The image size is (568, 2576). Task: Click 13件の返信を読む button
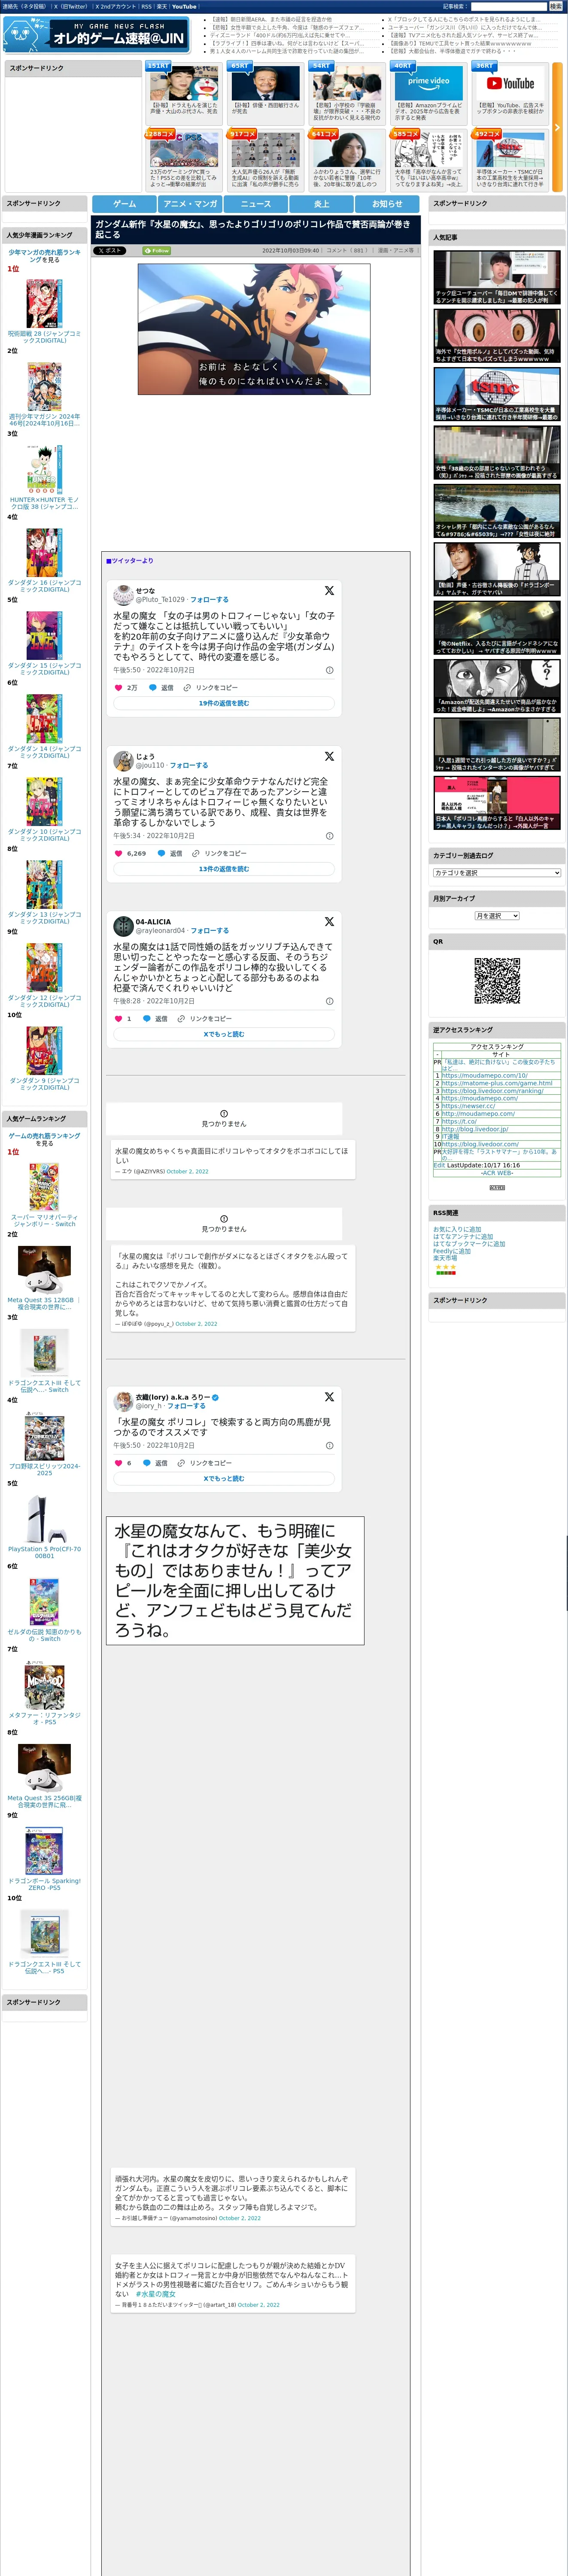[x=224, y=868]
